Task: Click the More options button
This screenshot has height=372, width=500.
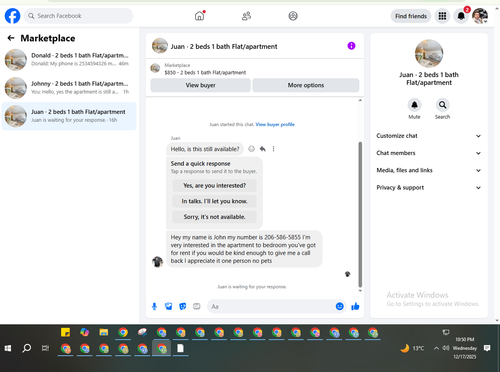Action: (306, 85)
